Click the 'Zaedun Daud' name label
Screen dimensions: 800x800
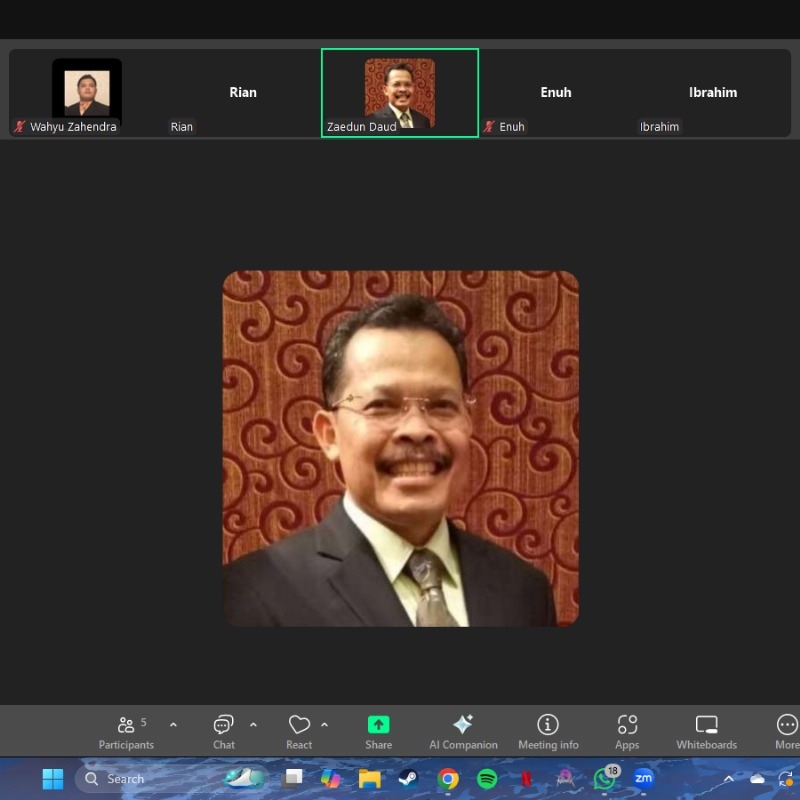click(361, 127)
